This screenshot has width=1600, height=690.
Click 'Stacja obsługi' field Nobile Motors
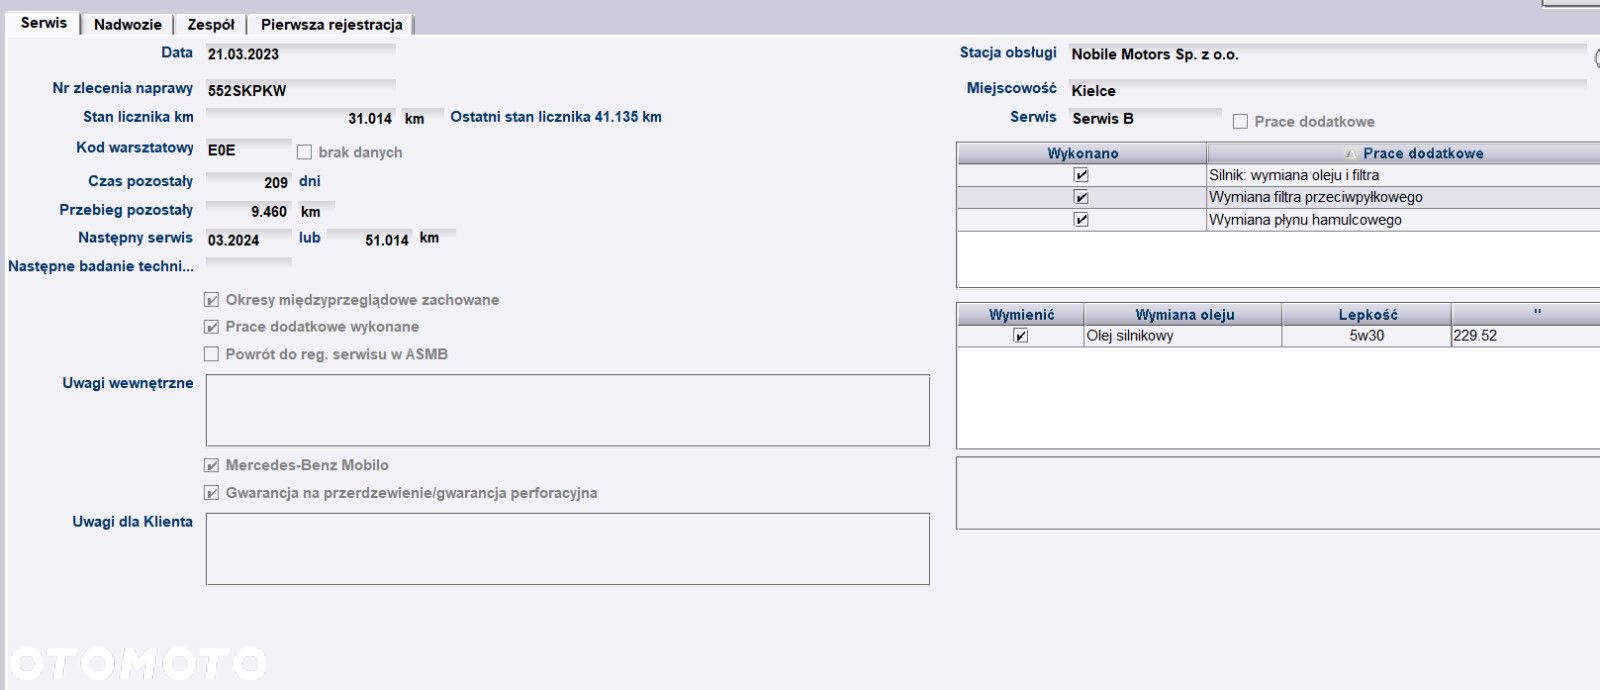point(1327,54)
